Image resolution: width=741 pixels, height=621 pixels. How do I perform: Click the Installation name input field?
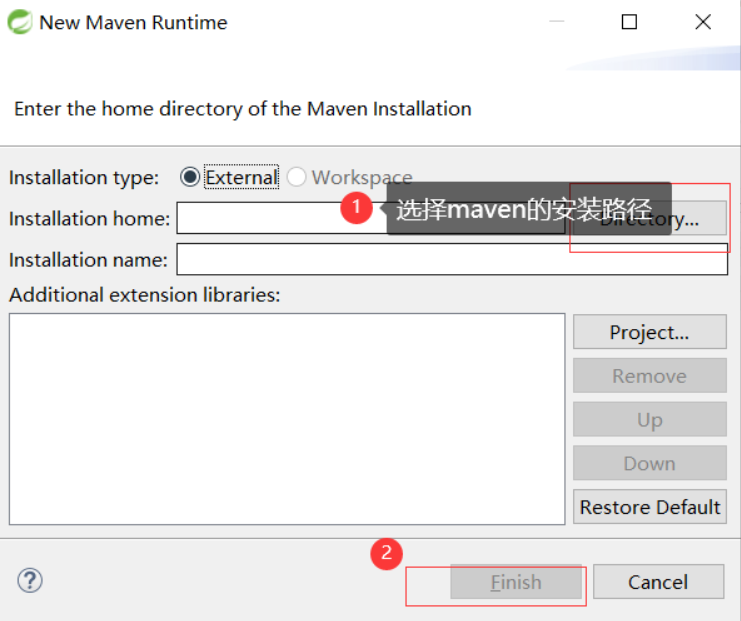[452, 259]
